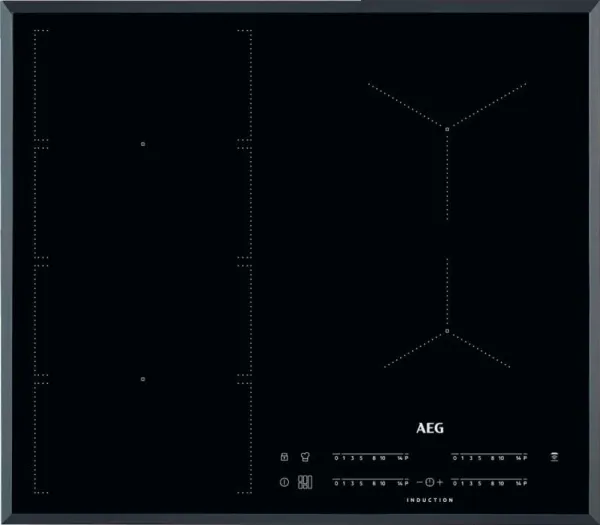Increase timer with plus symbol

click(440, 483)
